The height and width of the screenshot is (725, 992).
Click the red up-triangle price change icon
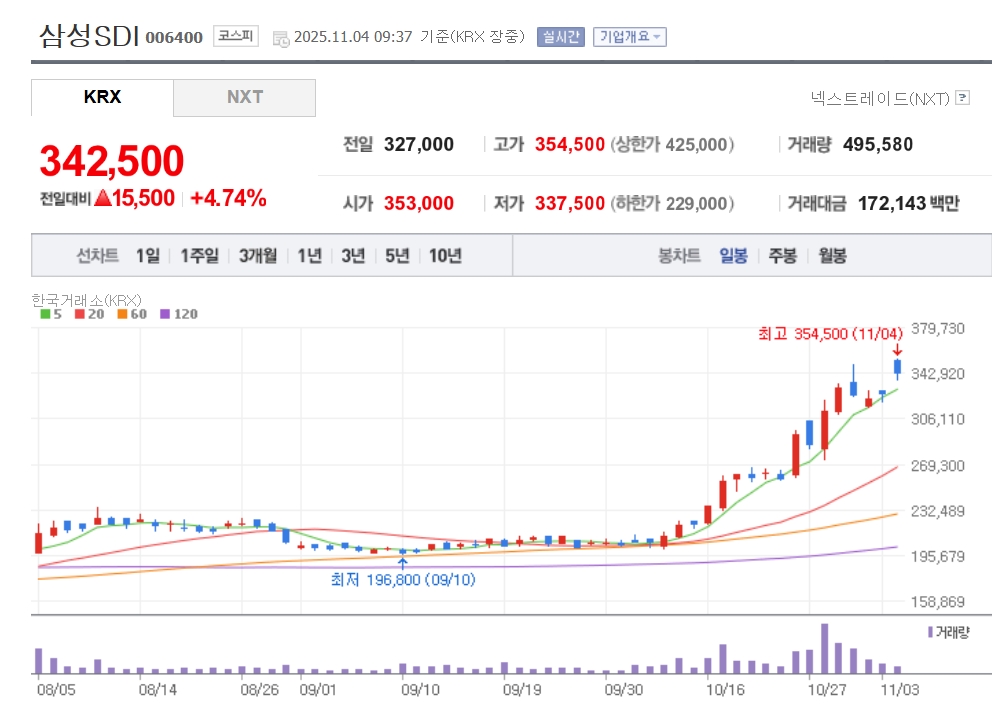pyautogui.click(x=102, y=198)
